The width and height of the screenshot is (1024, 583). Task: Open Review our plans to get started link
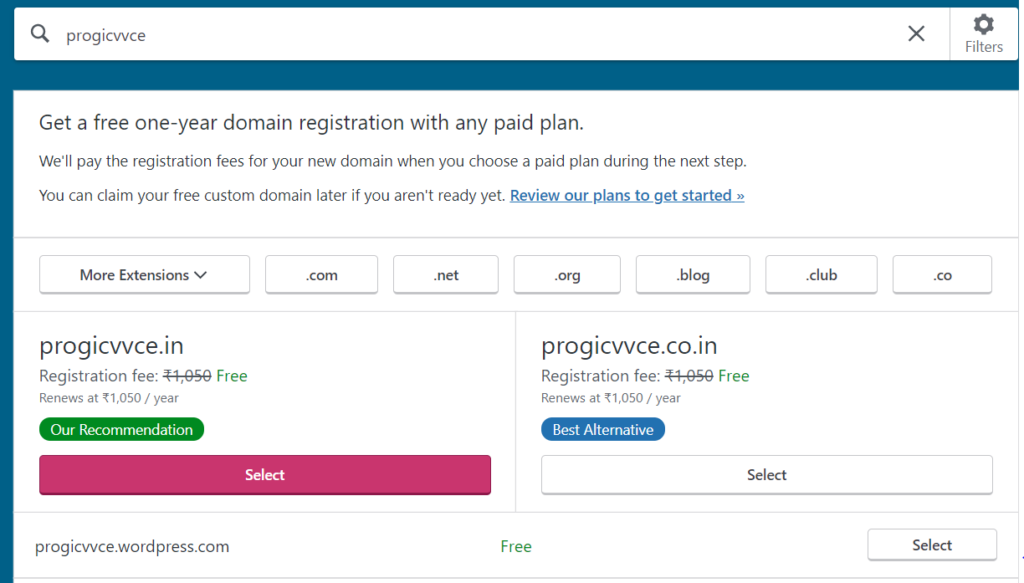[627, 195]
